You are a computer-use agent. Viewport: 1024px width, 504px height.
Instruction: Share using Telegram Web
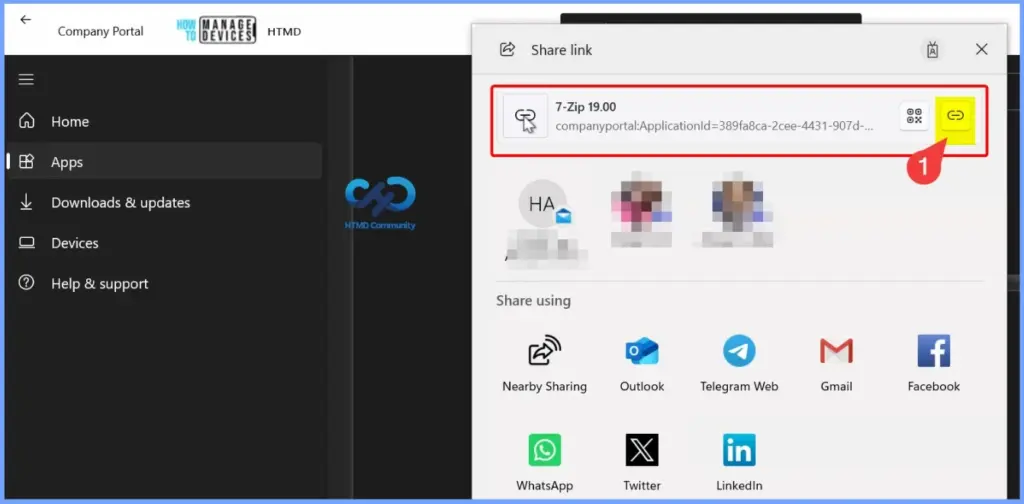[x=739, y=363]
